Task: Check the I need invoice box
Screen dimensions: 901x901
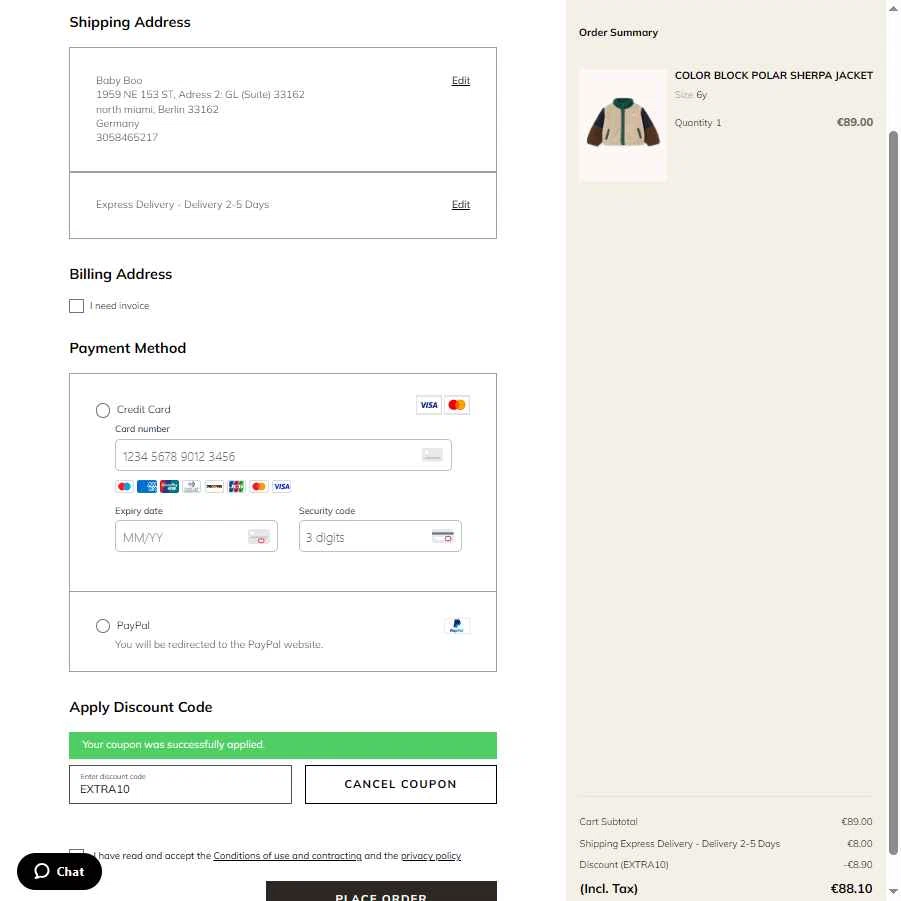Action: 76,306
